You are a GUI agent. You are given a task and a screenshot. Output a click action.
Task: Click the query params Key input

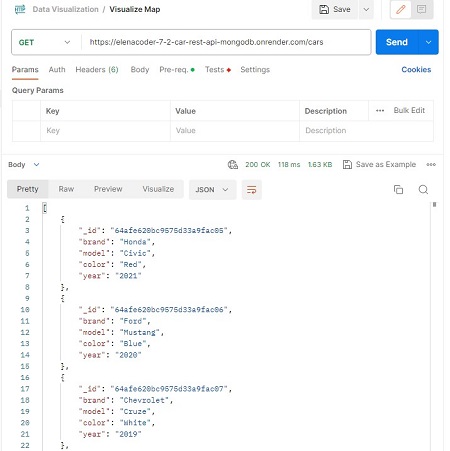click(105, 131)
